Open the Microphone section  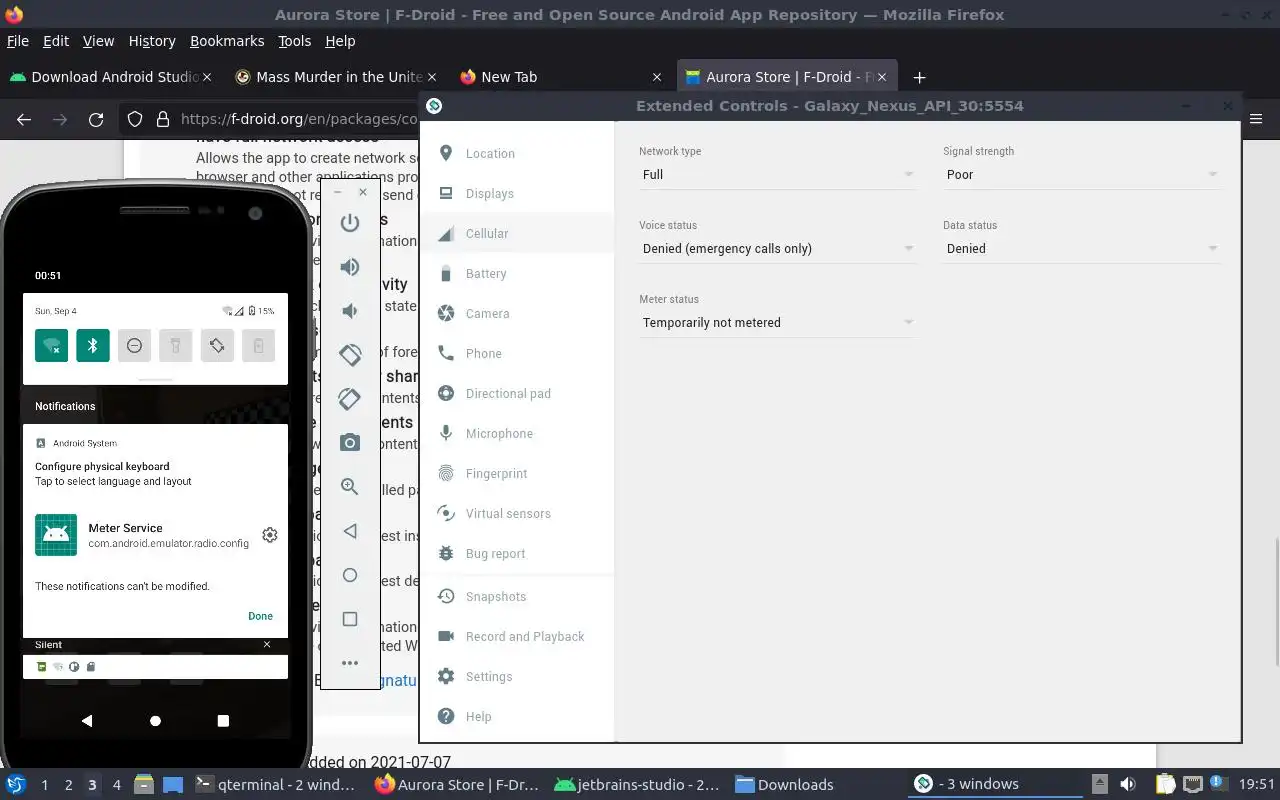coord(516,433)
